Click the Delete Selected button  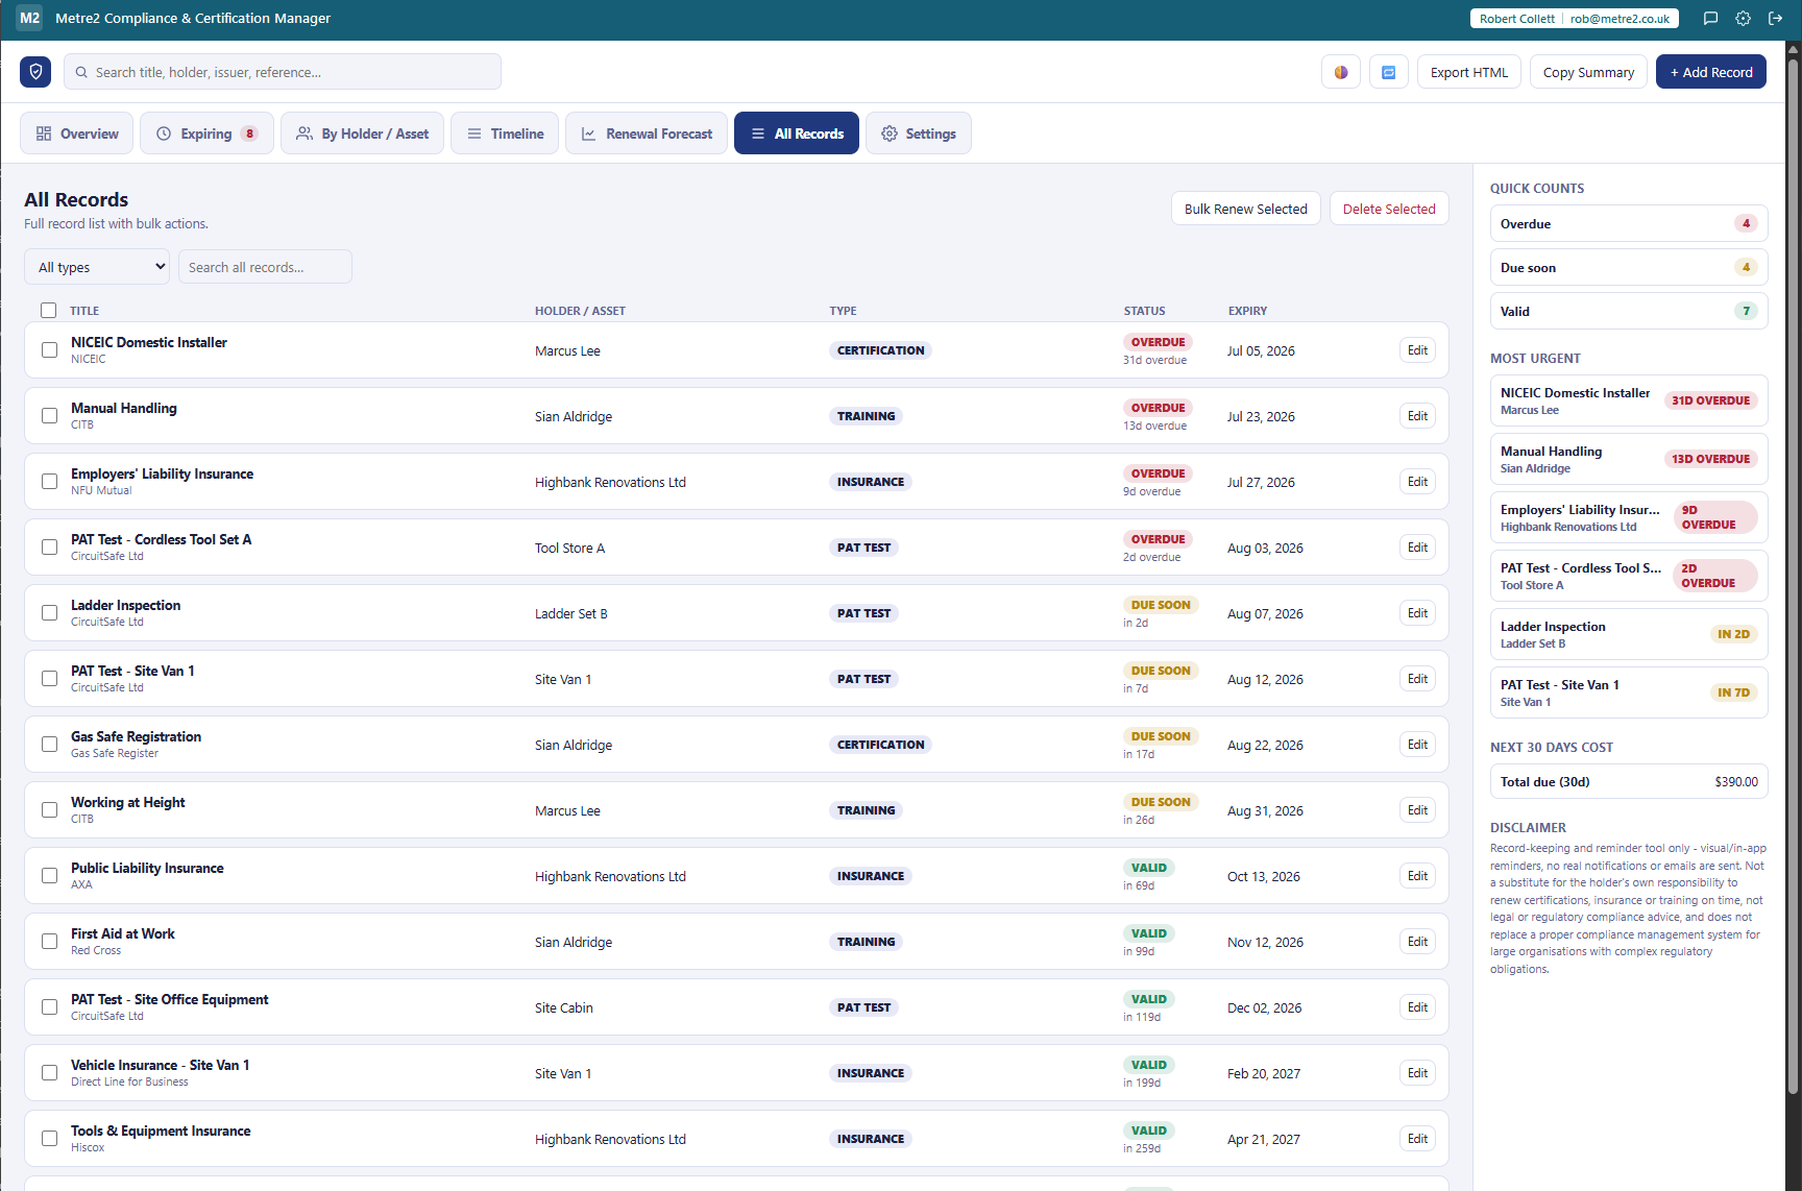(x=1389, y=209)
